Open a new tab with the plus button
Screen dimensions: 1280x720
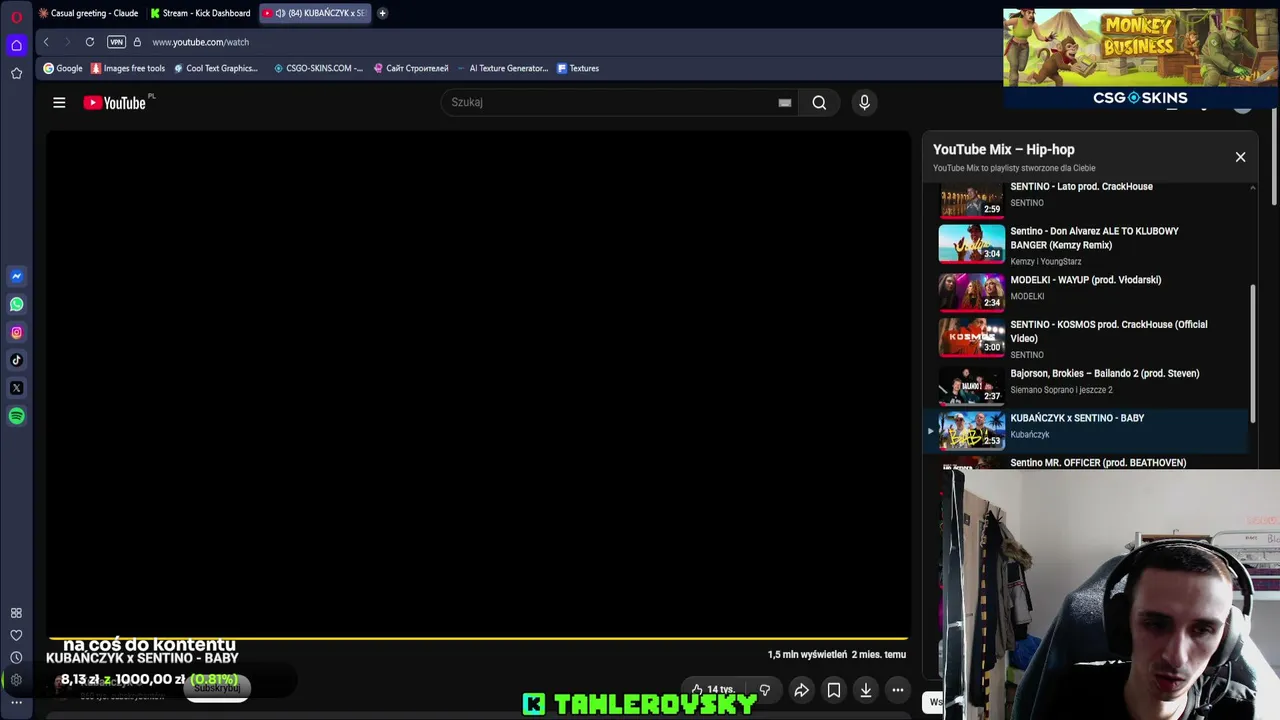382,13
